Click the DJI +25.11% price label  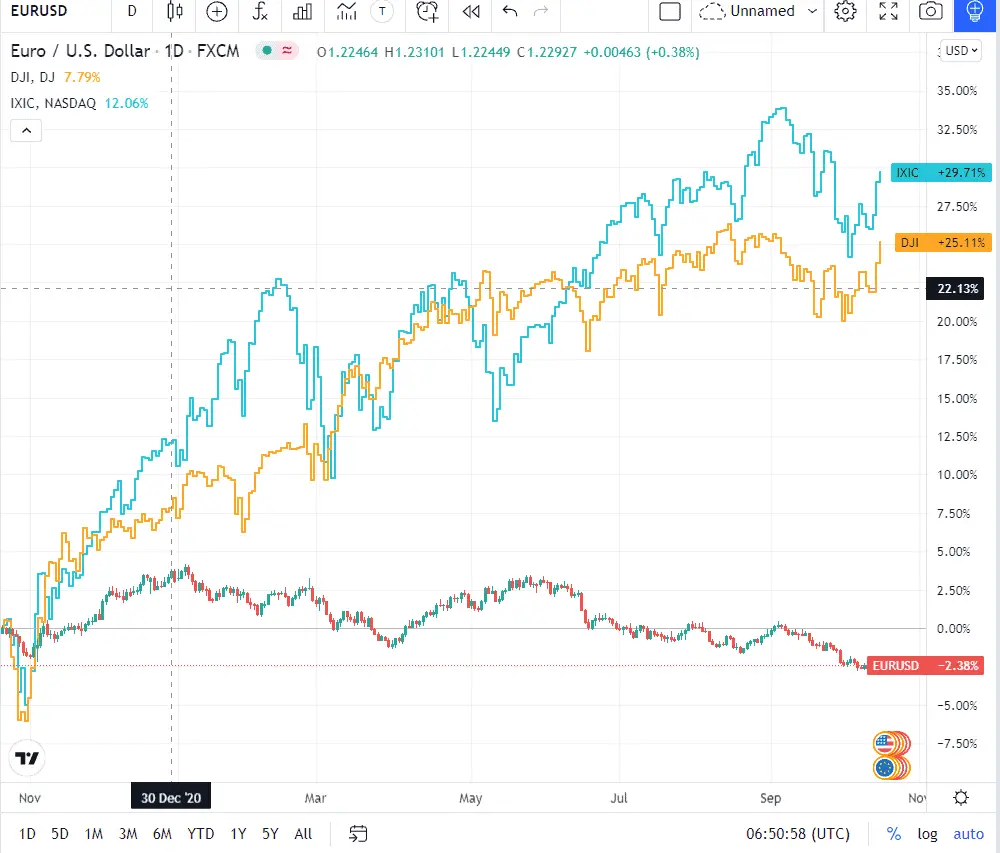(x=943, y=243)
